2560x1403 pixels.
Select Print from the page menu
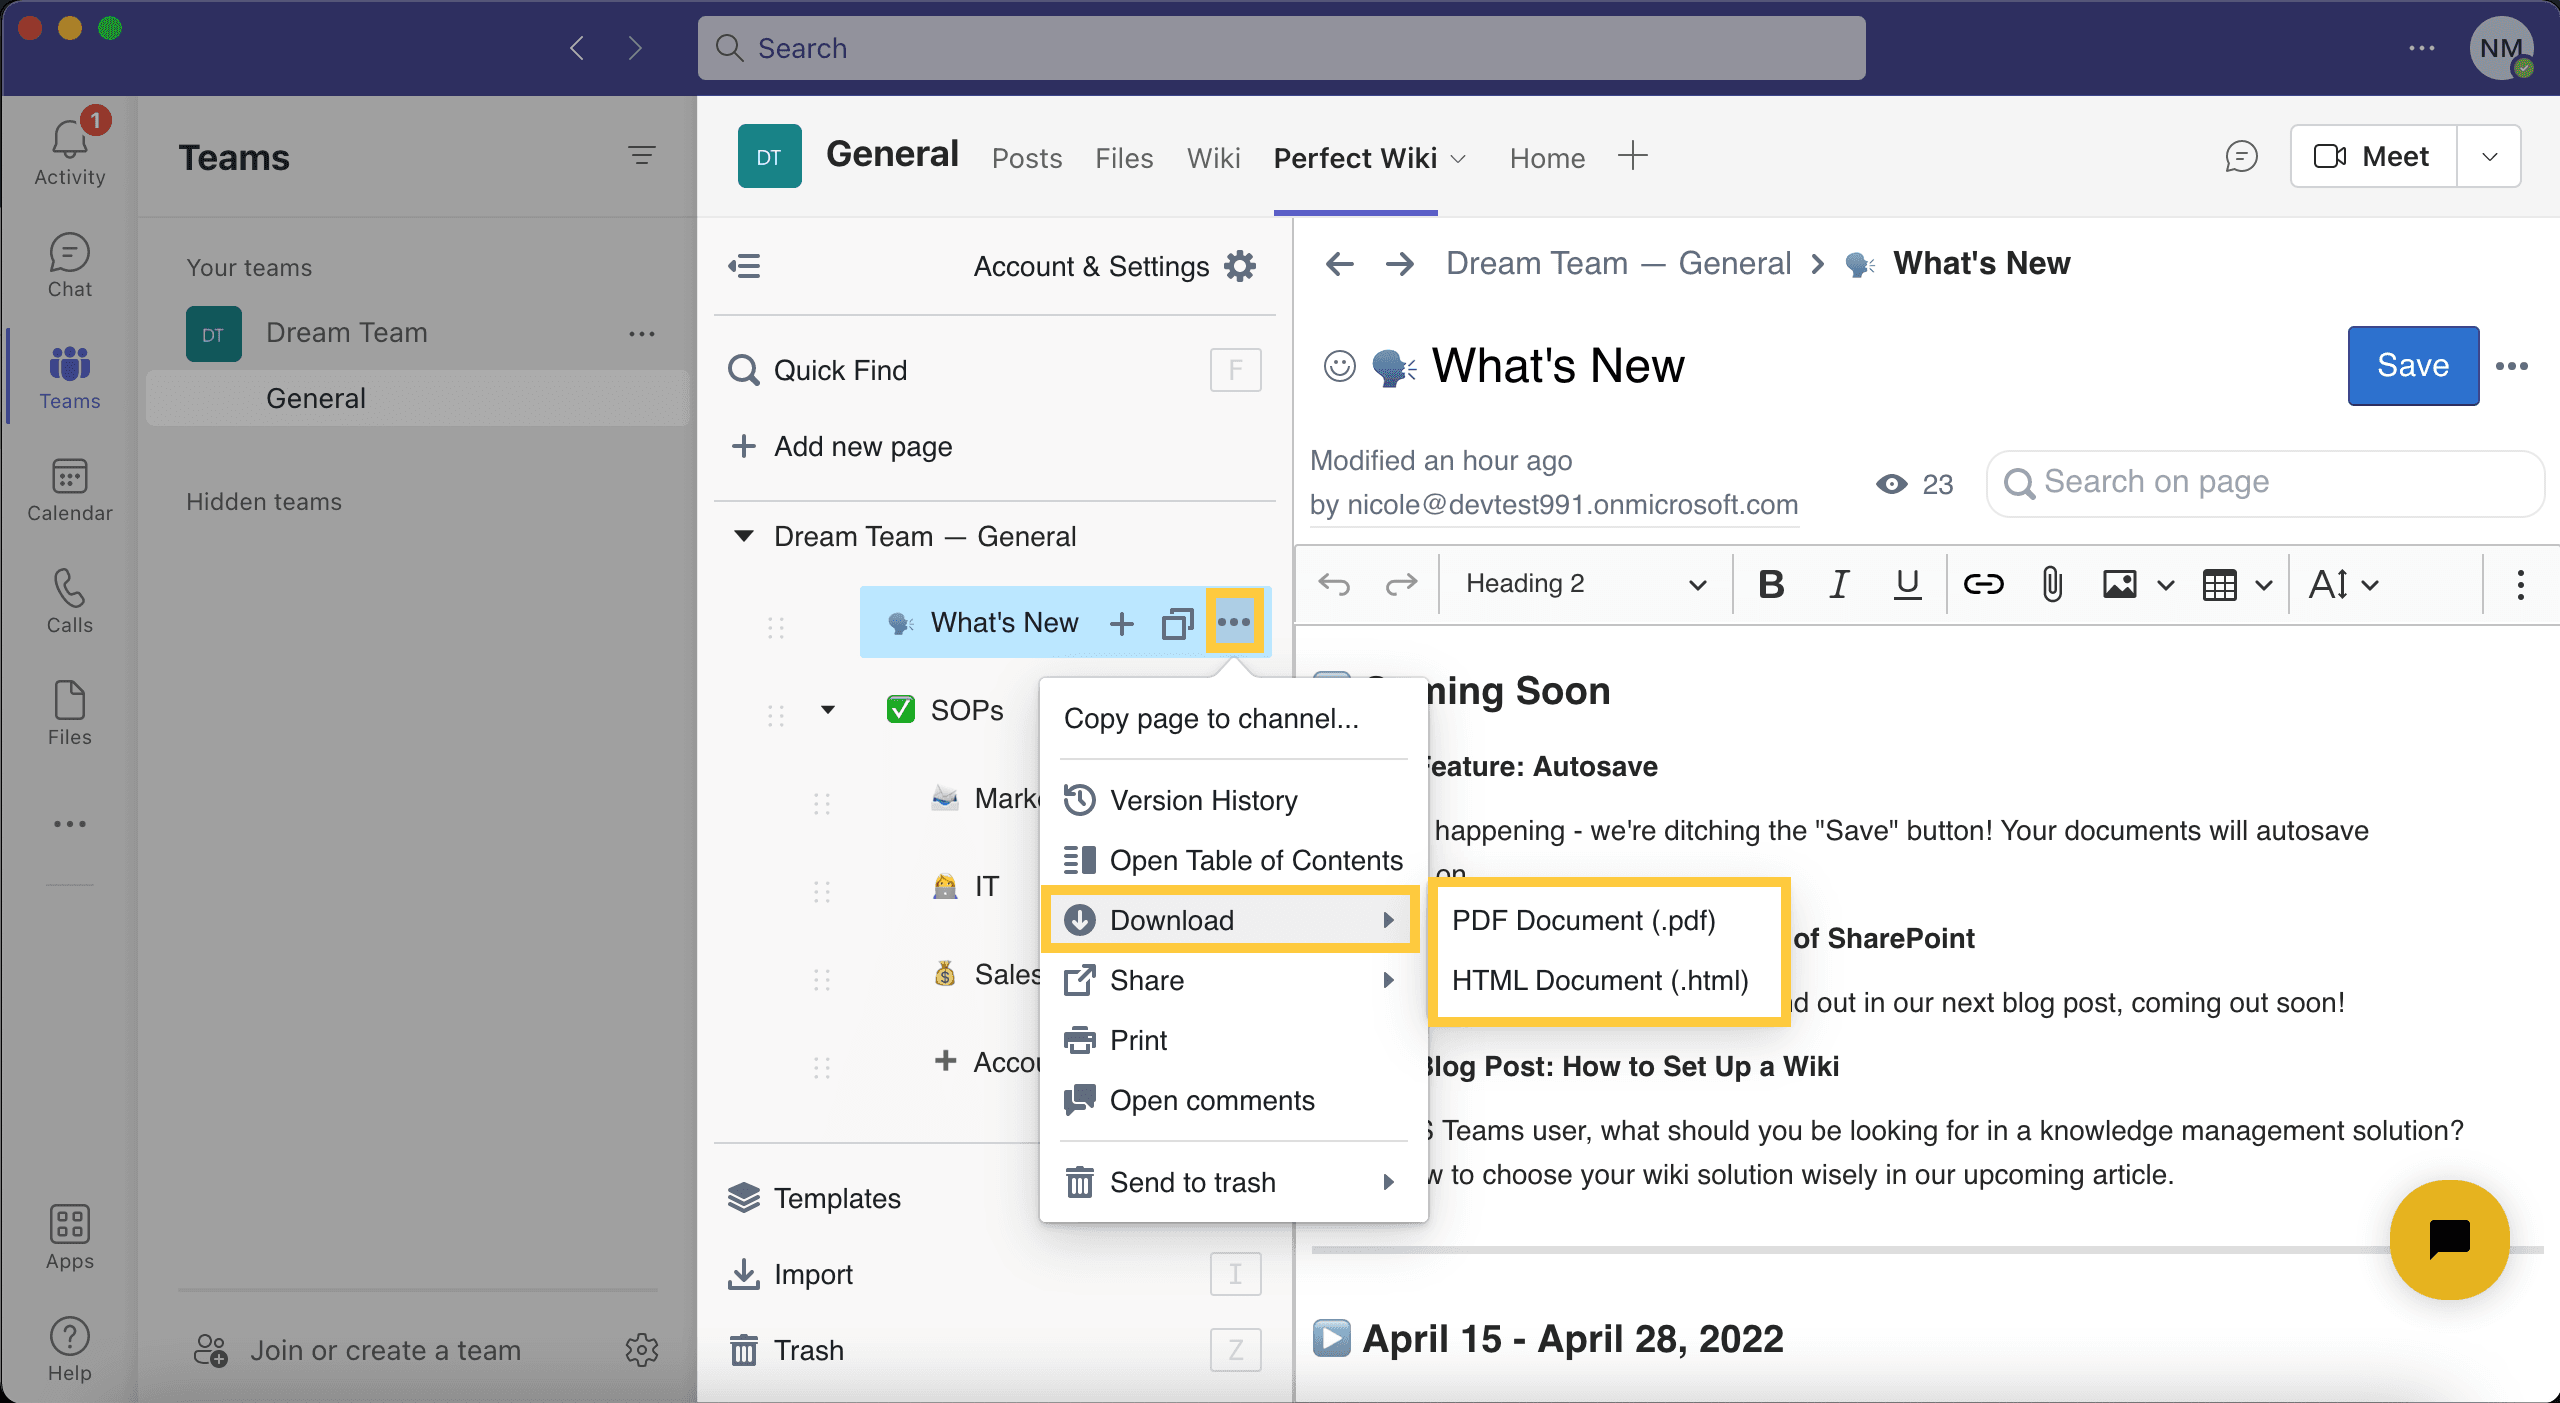[x=1234, y=1040]
